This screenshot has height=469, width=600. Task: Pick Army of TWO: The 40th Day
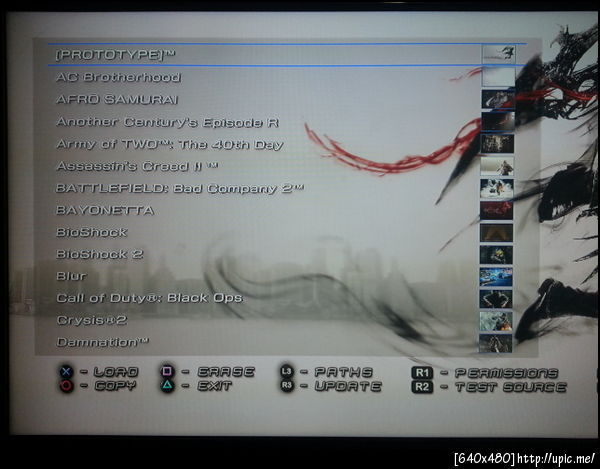pyautogui.click(x=170, y=144)
